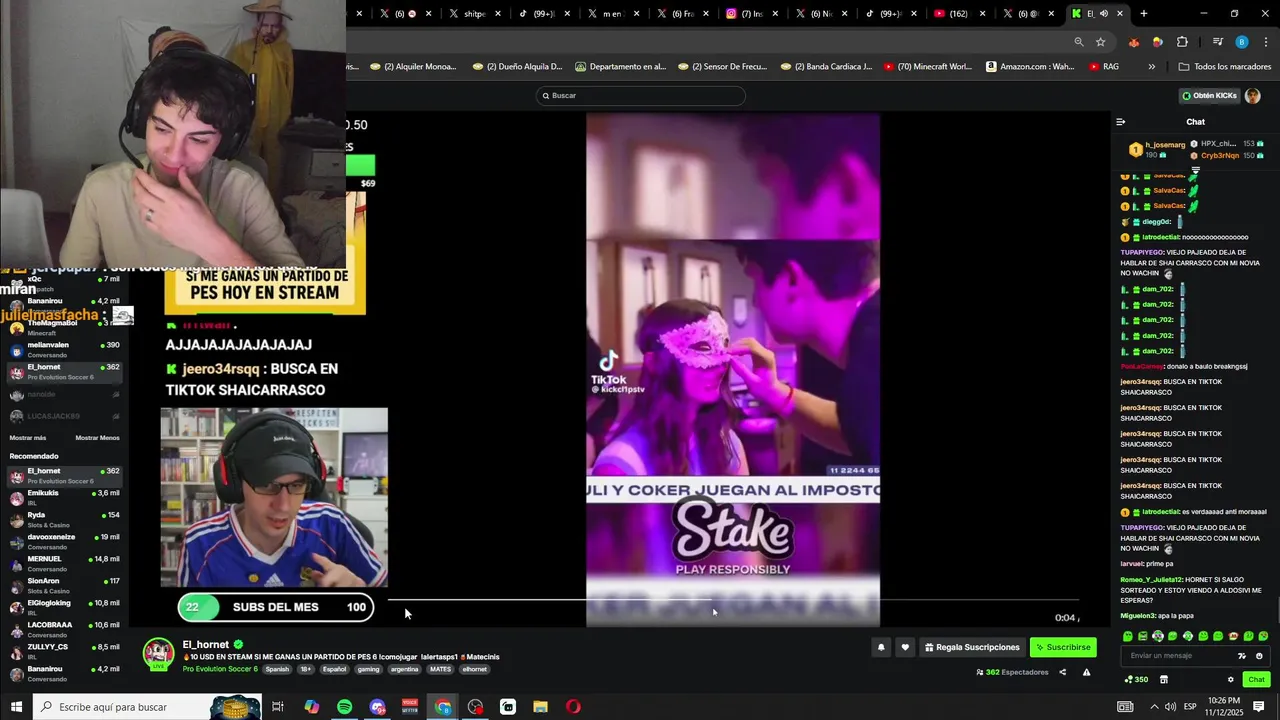Open Chrome extensions puzzle icon
The height and width of the screenshot is (720, 1280).
tap(1183, 42)
